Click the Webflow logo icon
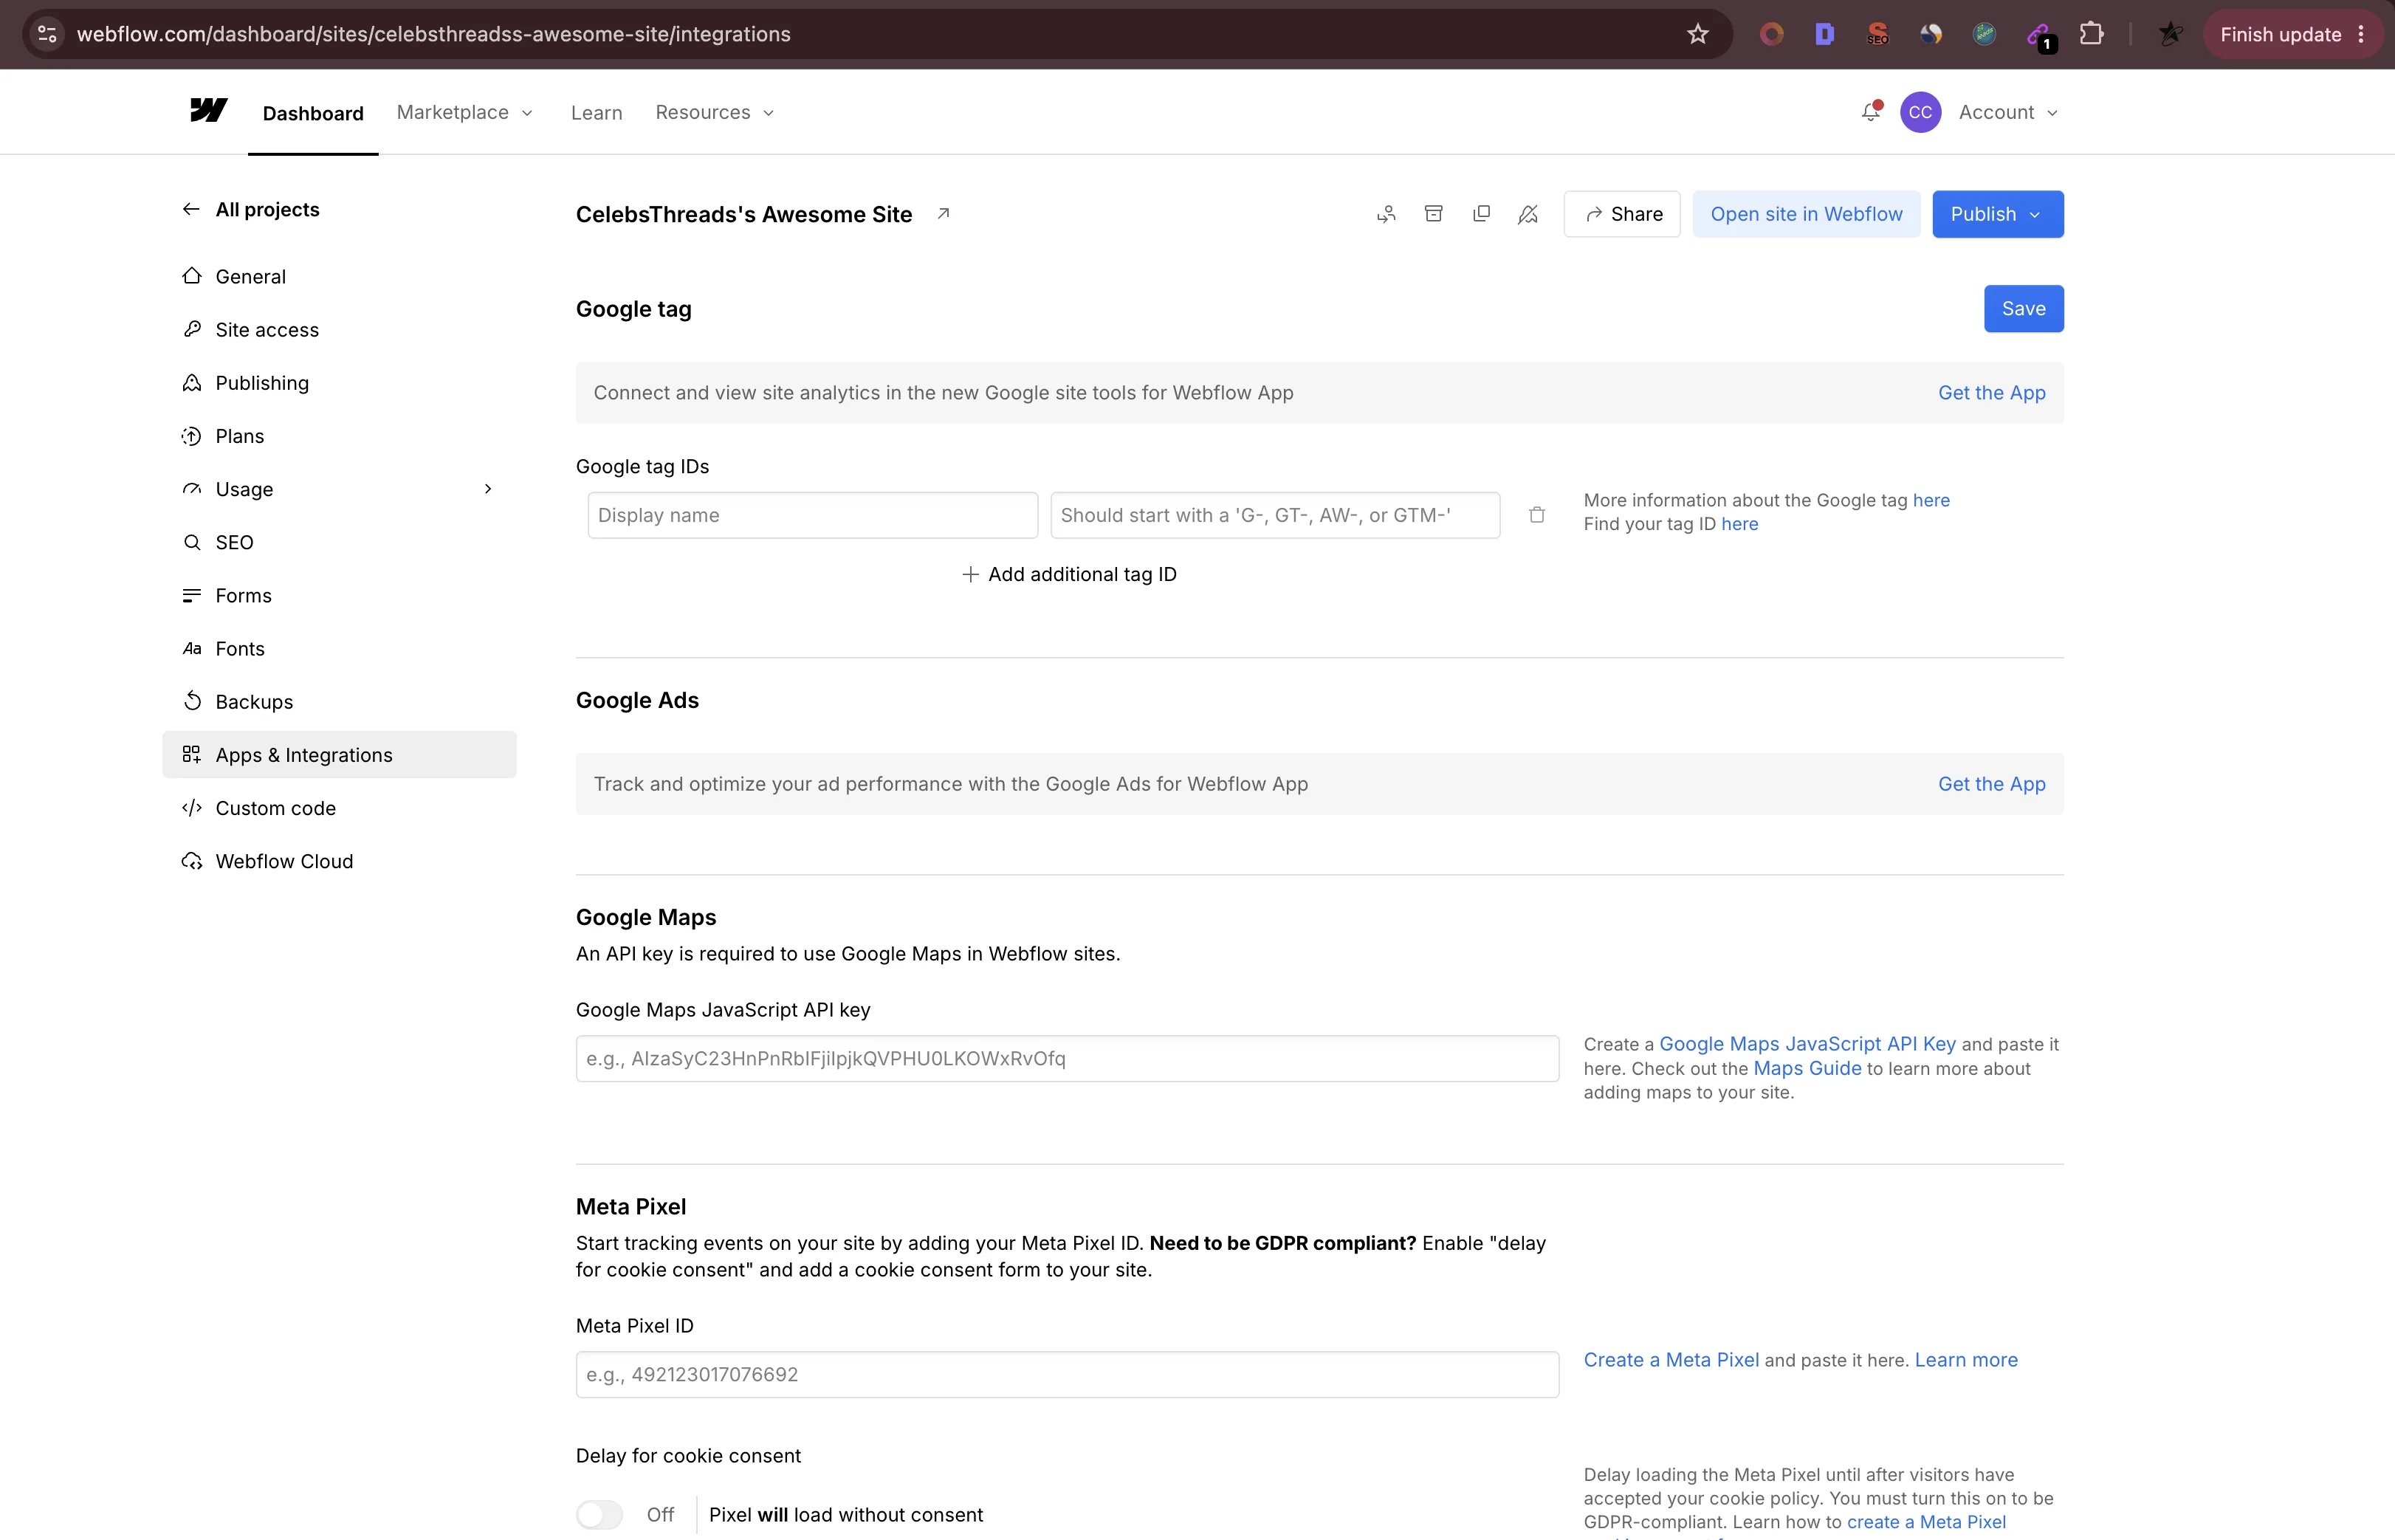Image resolution: width=2395 pixels, height=1540 pixels. click(x=208, y=110)
